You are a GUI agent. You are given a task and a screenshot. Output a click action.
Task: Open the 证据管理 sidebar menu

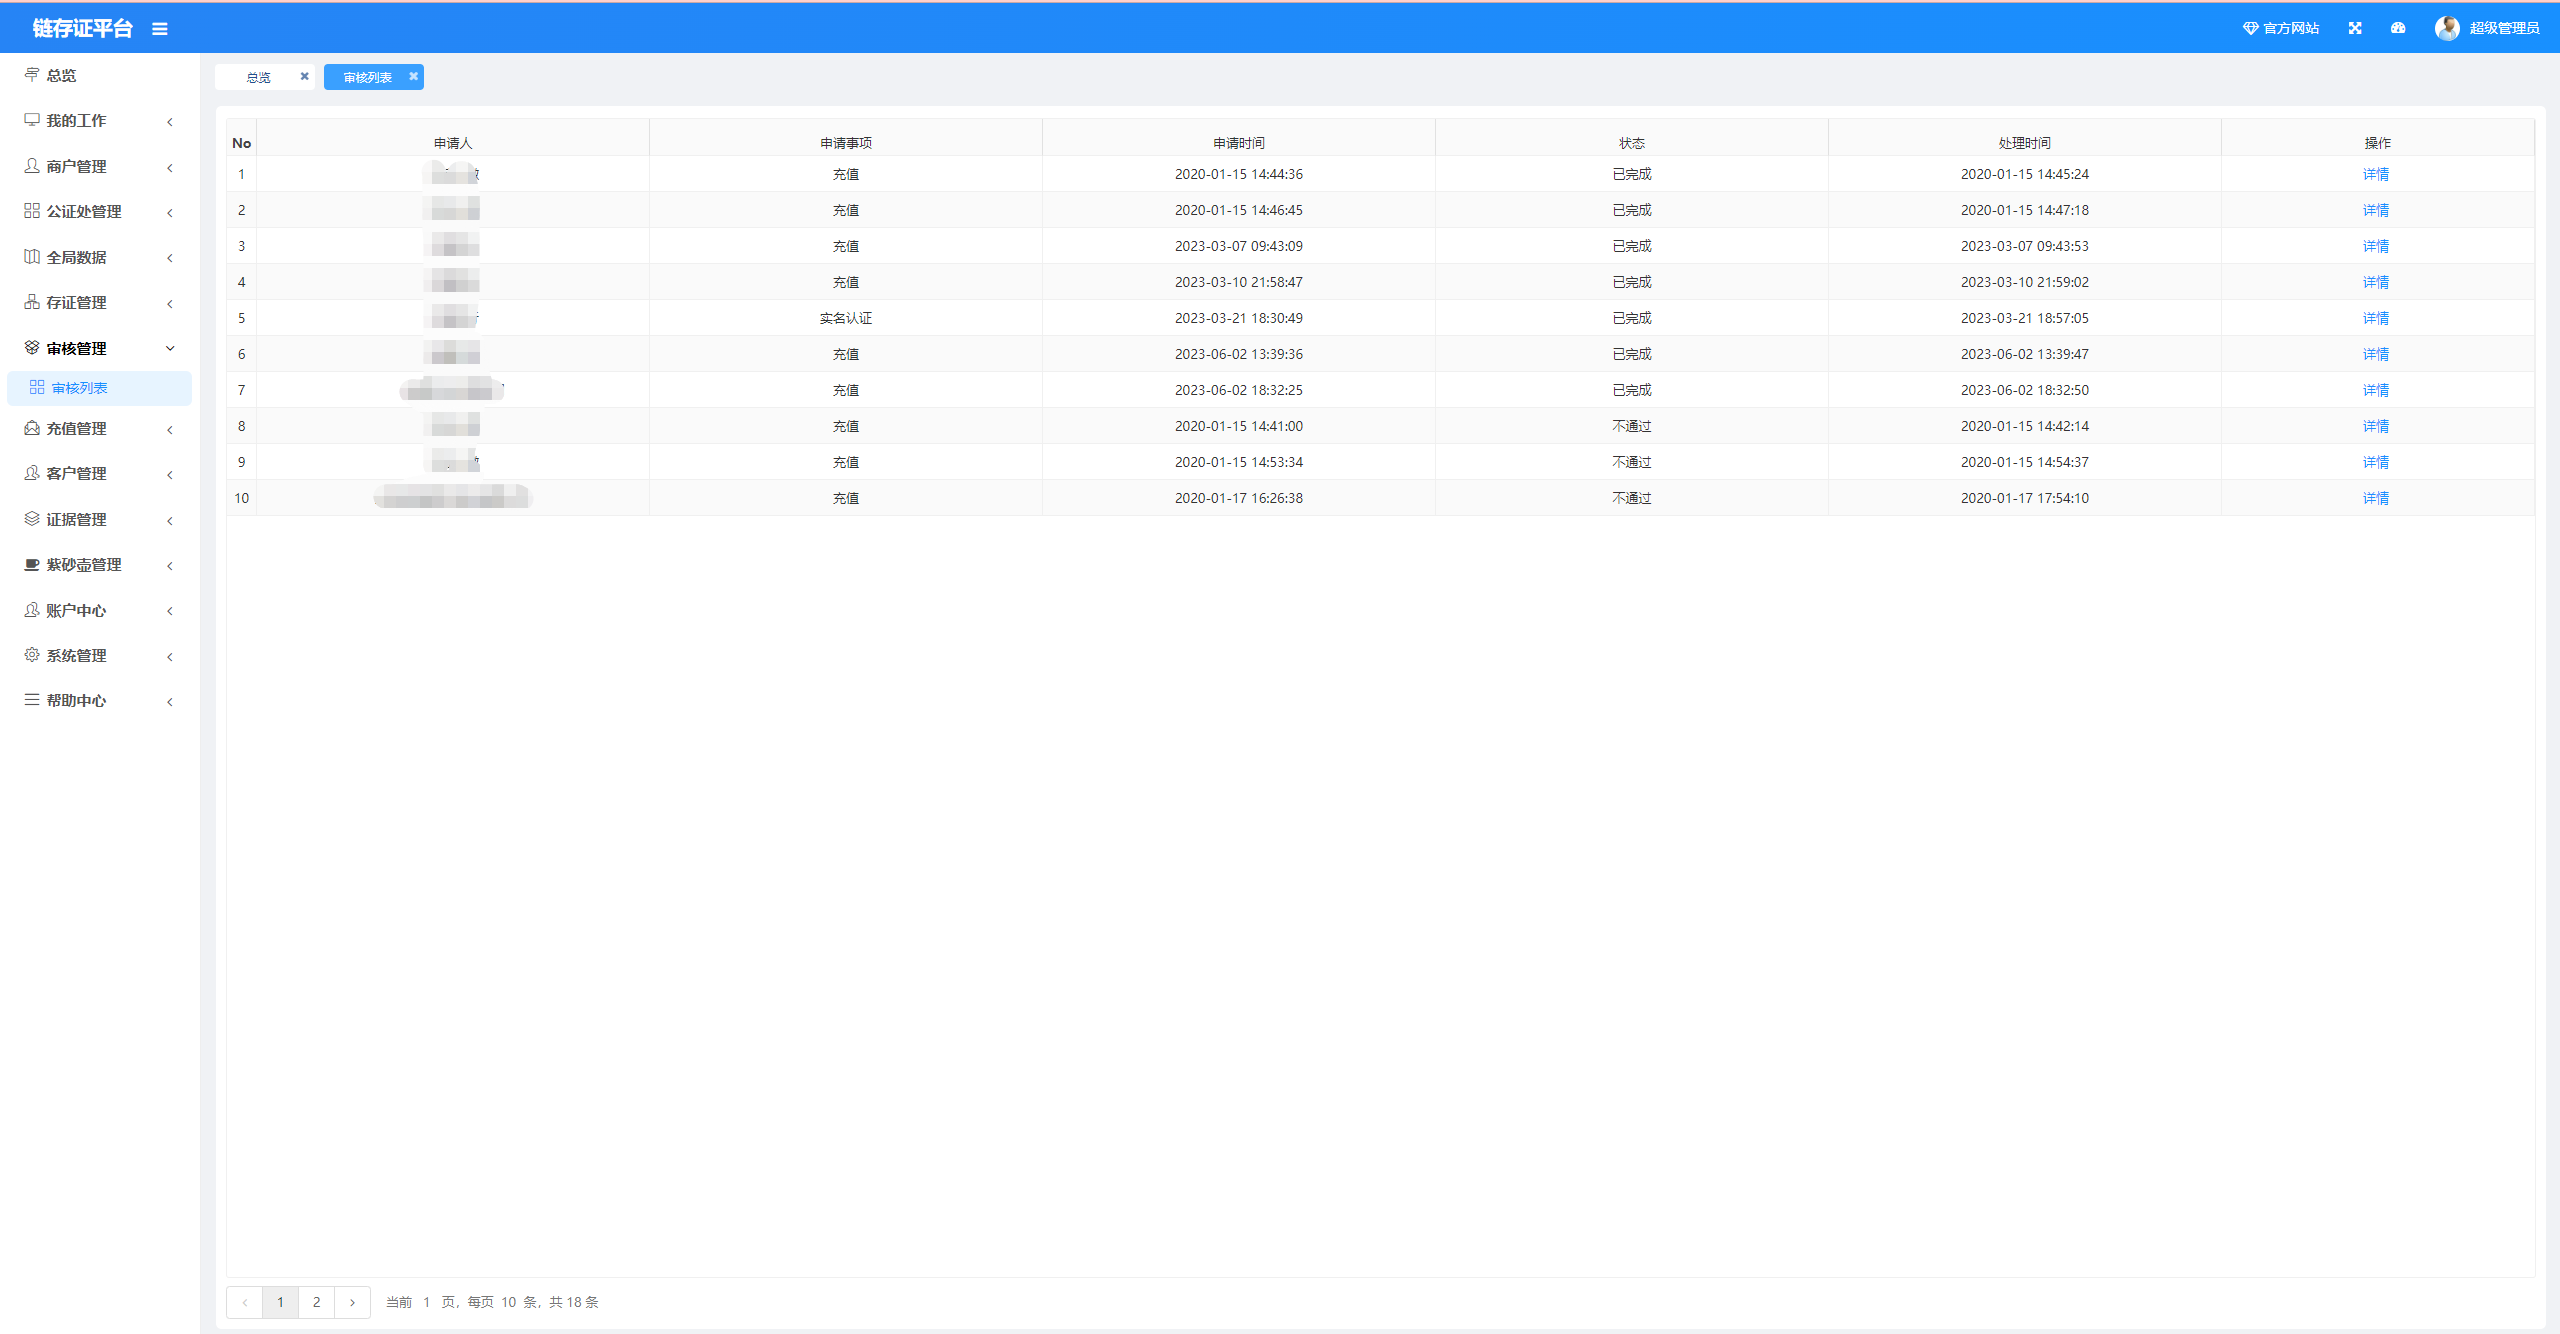(99, 519)
